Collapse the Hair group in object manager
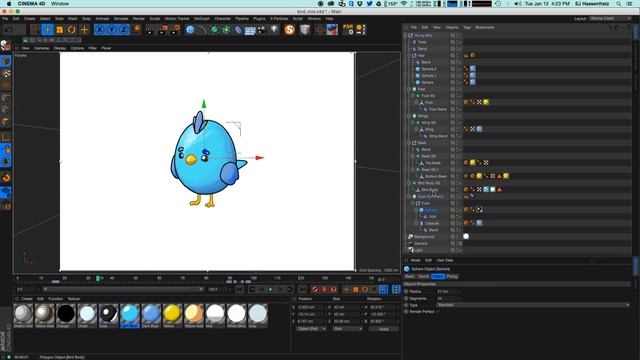 click(409, 56)
